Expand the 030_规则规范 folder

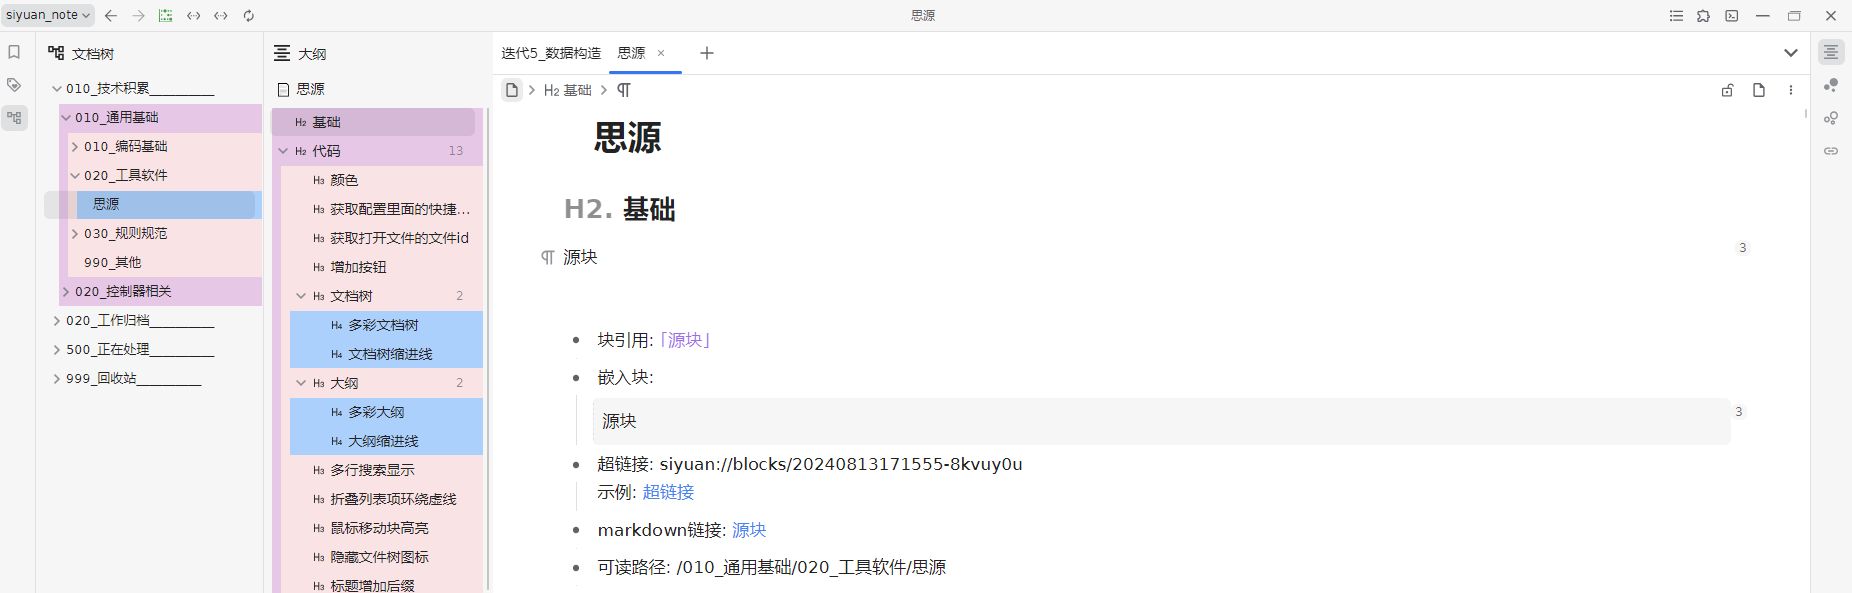pyautogui.click(x=75, y=233)
